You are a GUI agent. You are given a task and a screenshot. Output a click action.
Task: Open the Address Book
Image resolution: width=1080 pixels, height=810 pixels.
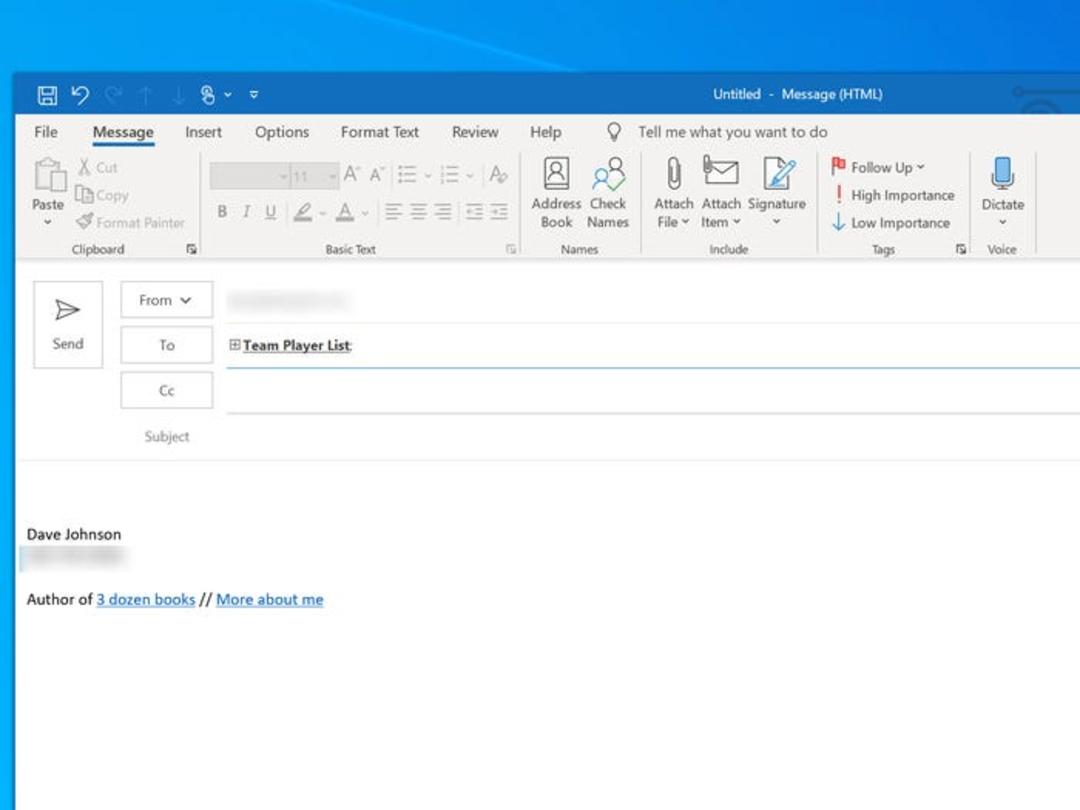[556, 192]
